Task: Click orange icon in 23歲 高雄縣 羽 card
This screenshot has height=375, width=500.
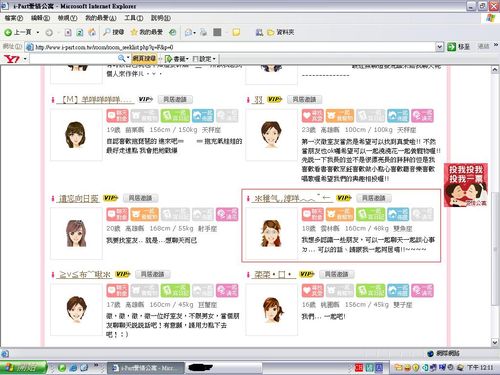Action: 340,116
